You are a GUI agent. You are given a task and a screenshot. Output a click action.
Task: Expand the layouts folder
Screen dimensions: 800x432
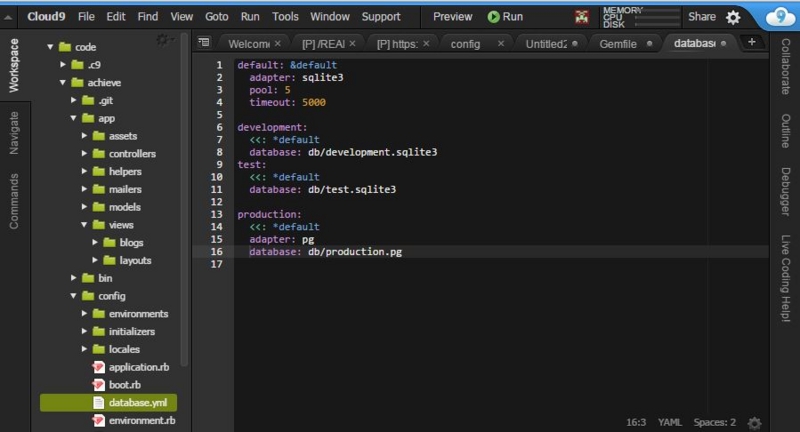tap(95, 260)
